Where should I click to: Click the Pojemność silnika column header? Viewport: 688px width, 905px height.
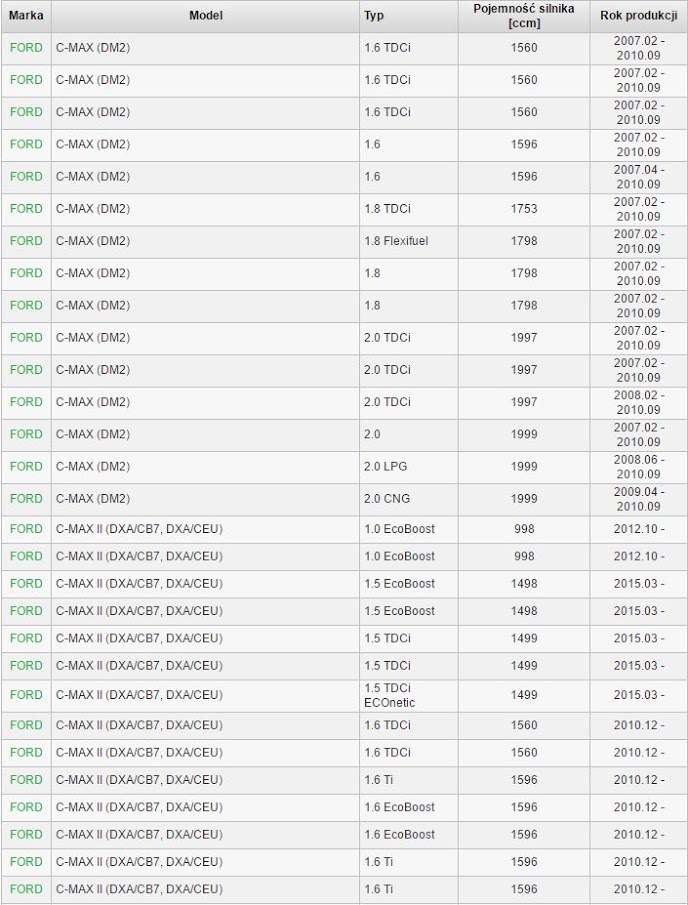click(x=524, y=16)
